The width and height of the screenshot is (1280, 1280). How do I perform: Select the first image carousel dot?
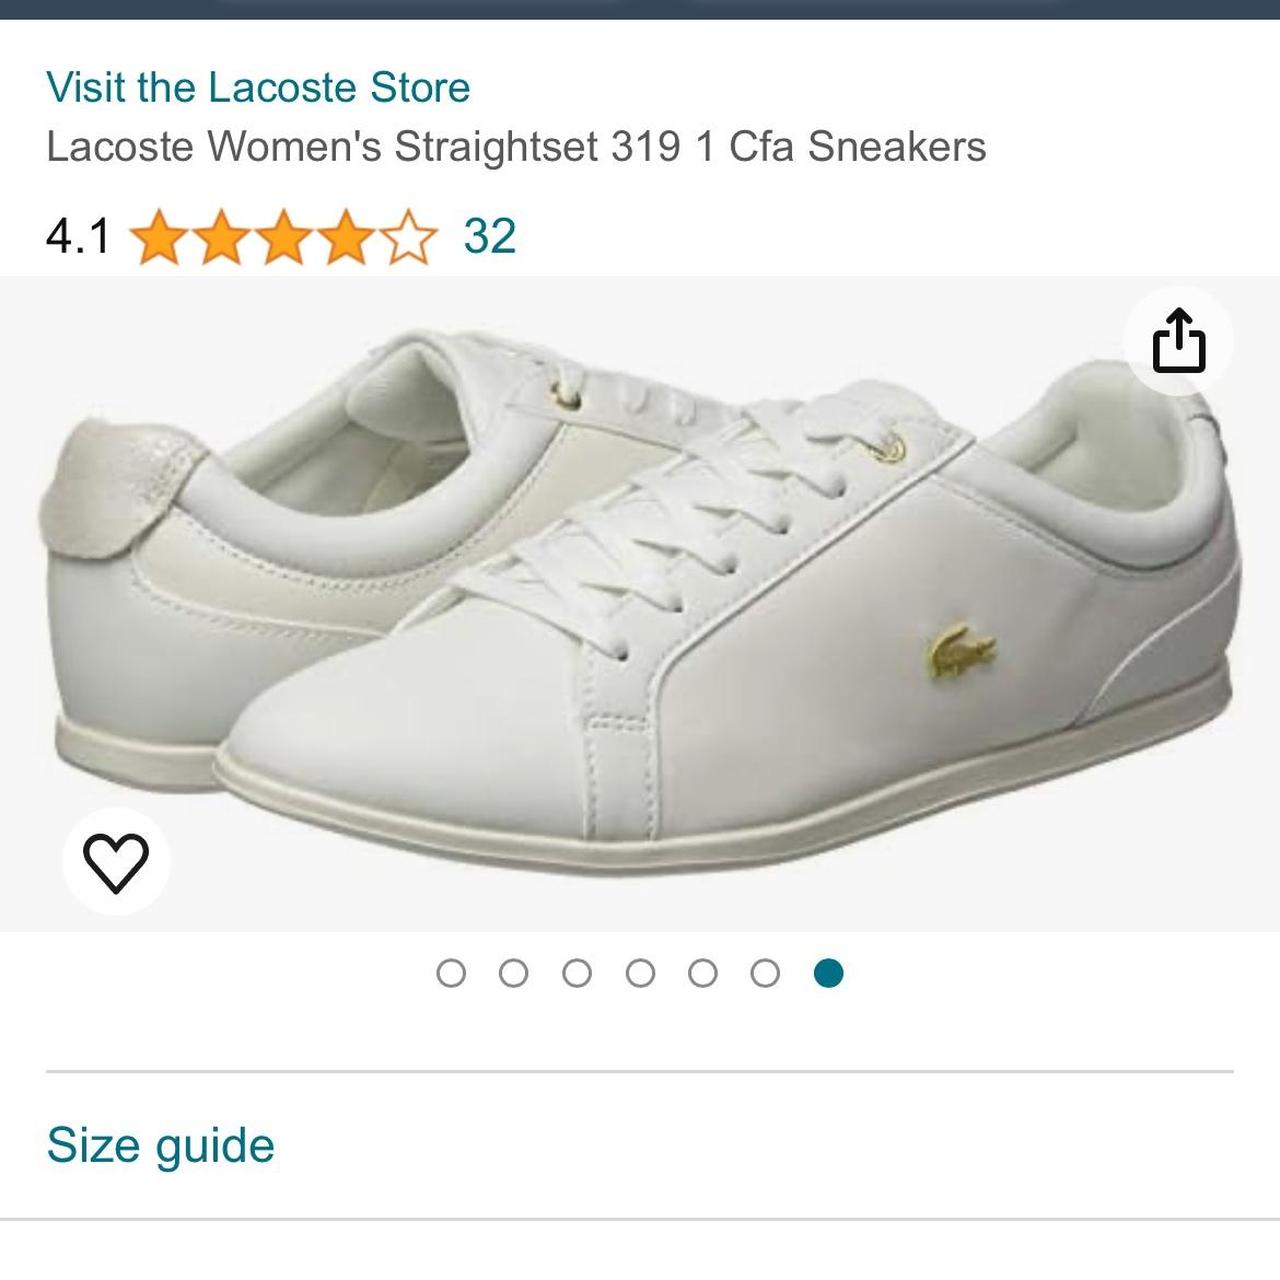click(x=451, y=973)
